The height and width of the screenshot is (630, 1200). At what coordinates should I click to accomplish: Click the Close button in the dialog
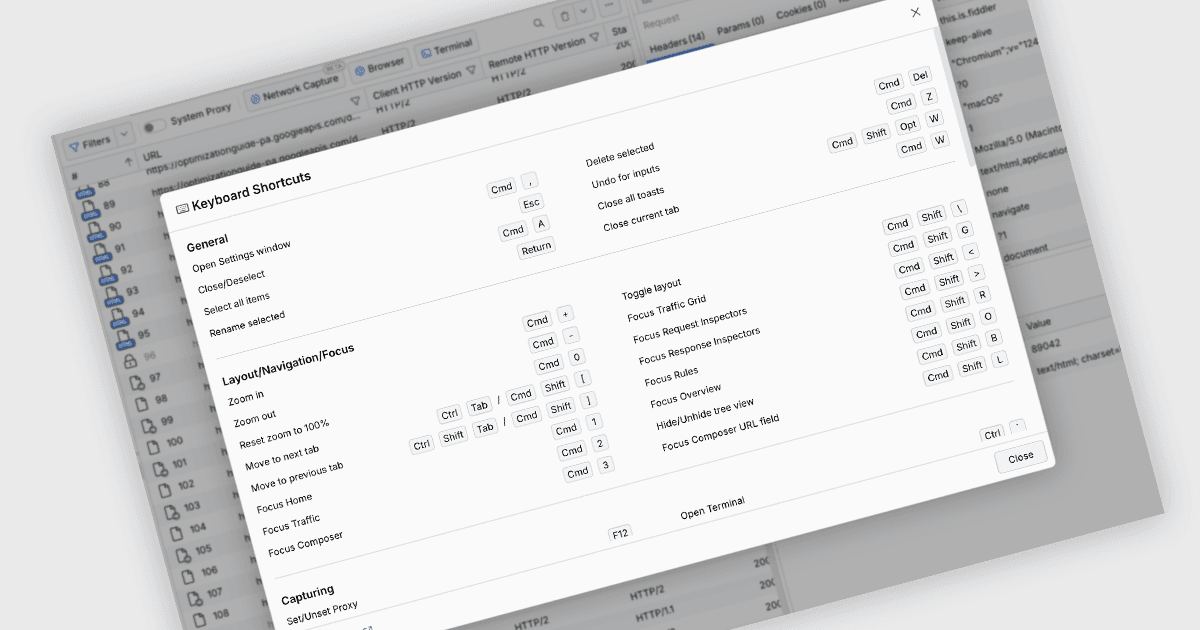[1021, 457]
